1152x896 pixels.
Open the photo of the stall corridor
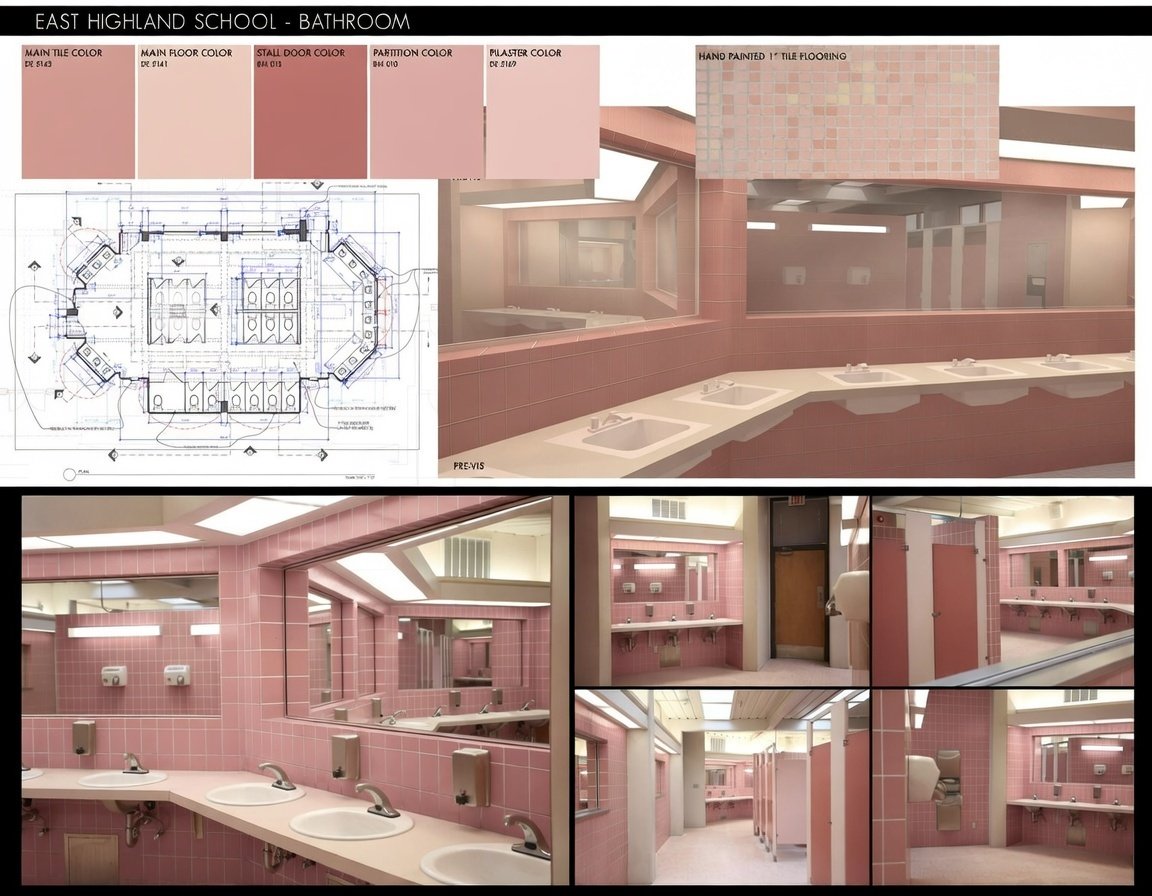[x=721, y=787]
